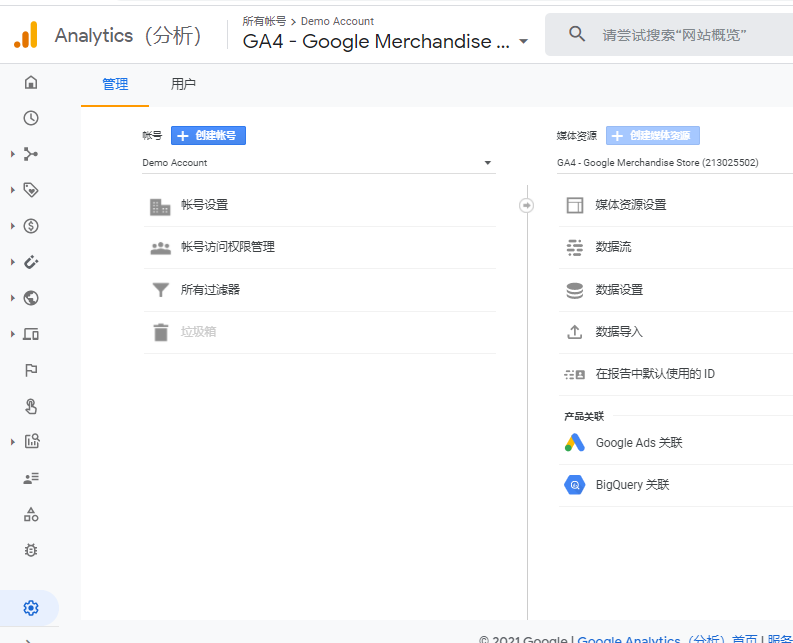Expand the Acquisition sidebar section arrow
The height and width of the screenshot is (643, 793).
pyautogui.click(x=13, y=154)
